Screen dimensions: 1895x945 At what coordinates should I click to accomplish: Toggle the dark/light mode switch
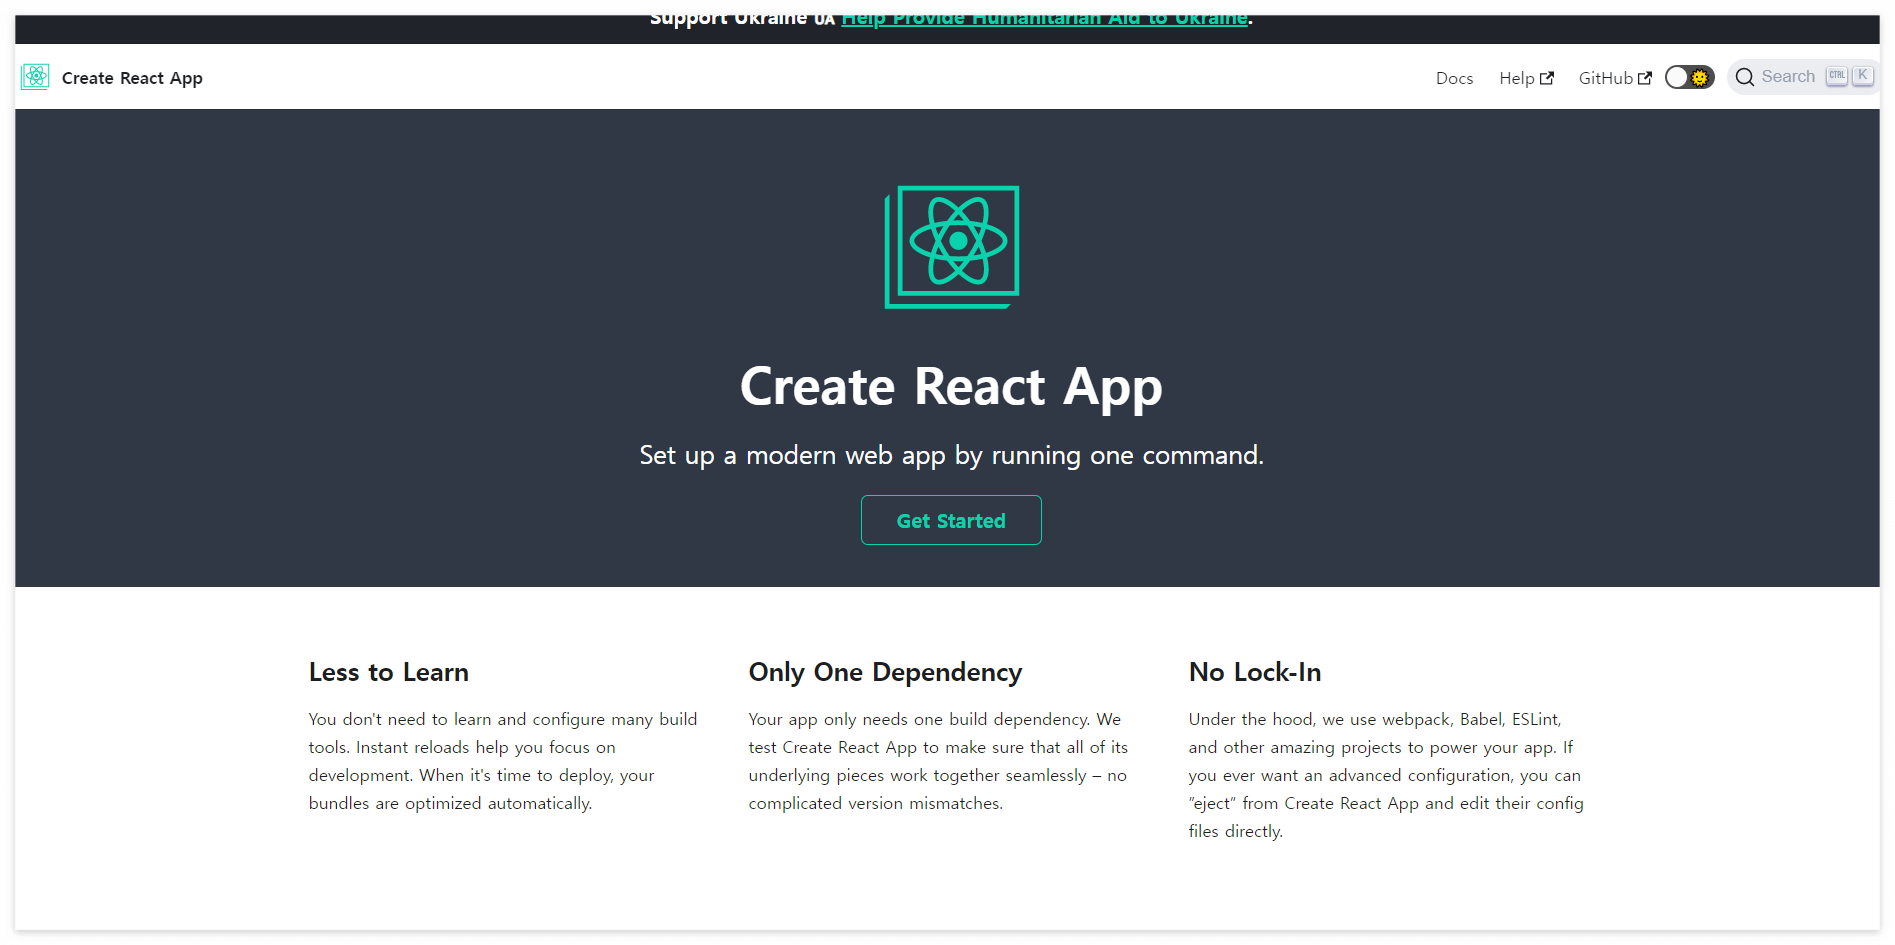(1689, 77)
